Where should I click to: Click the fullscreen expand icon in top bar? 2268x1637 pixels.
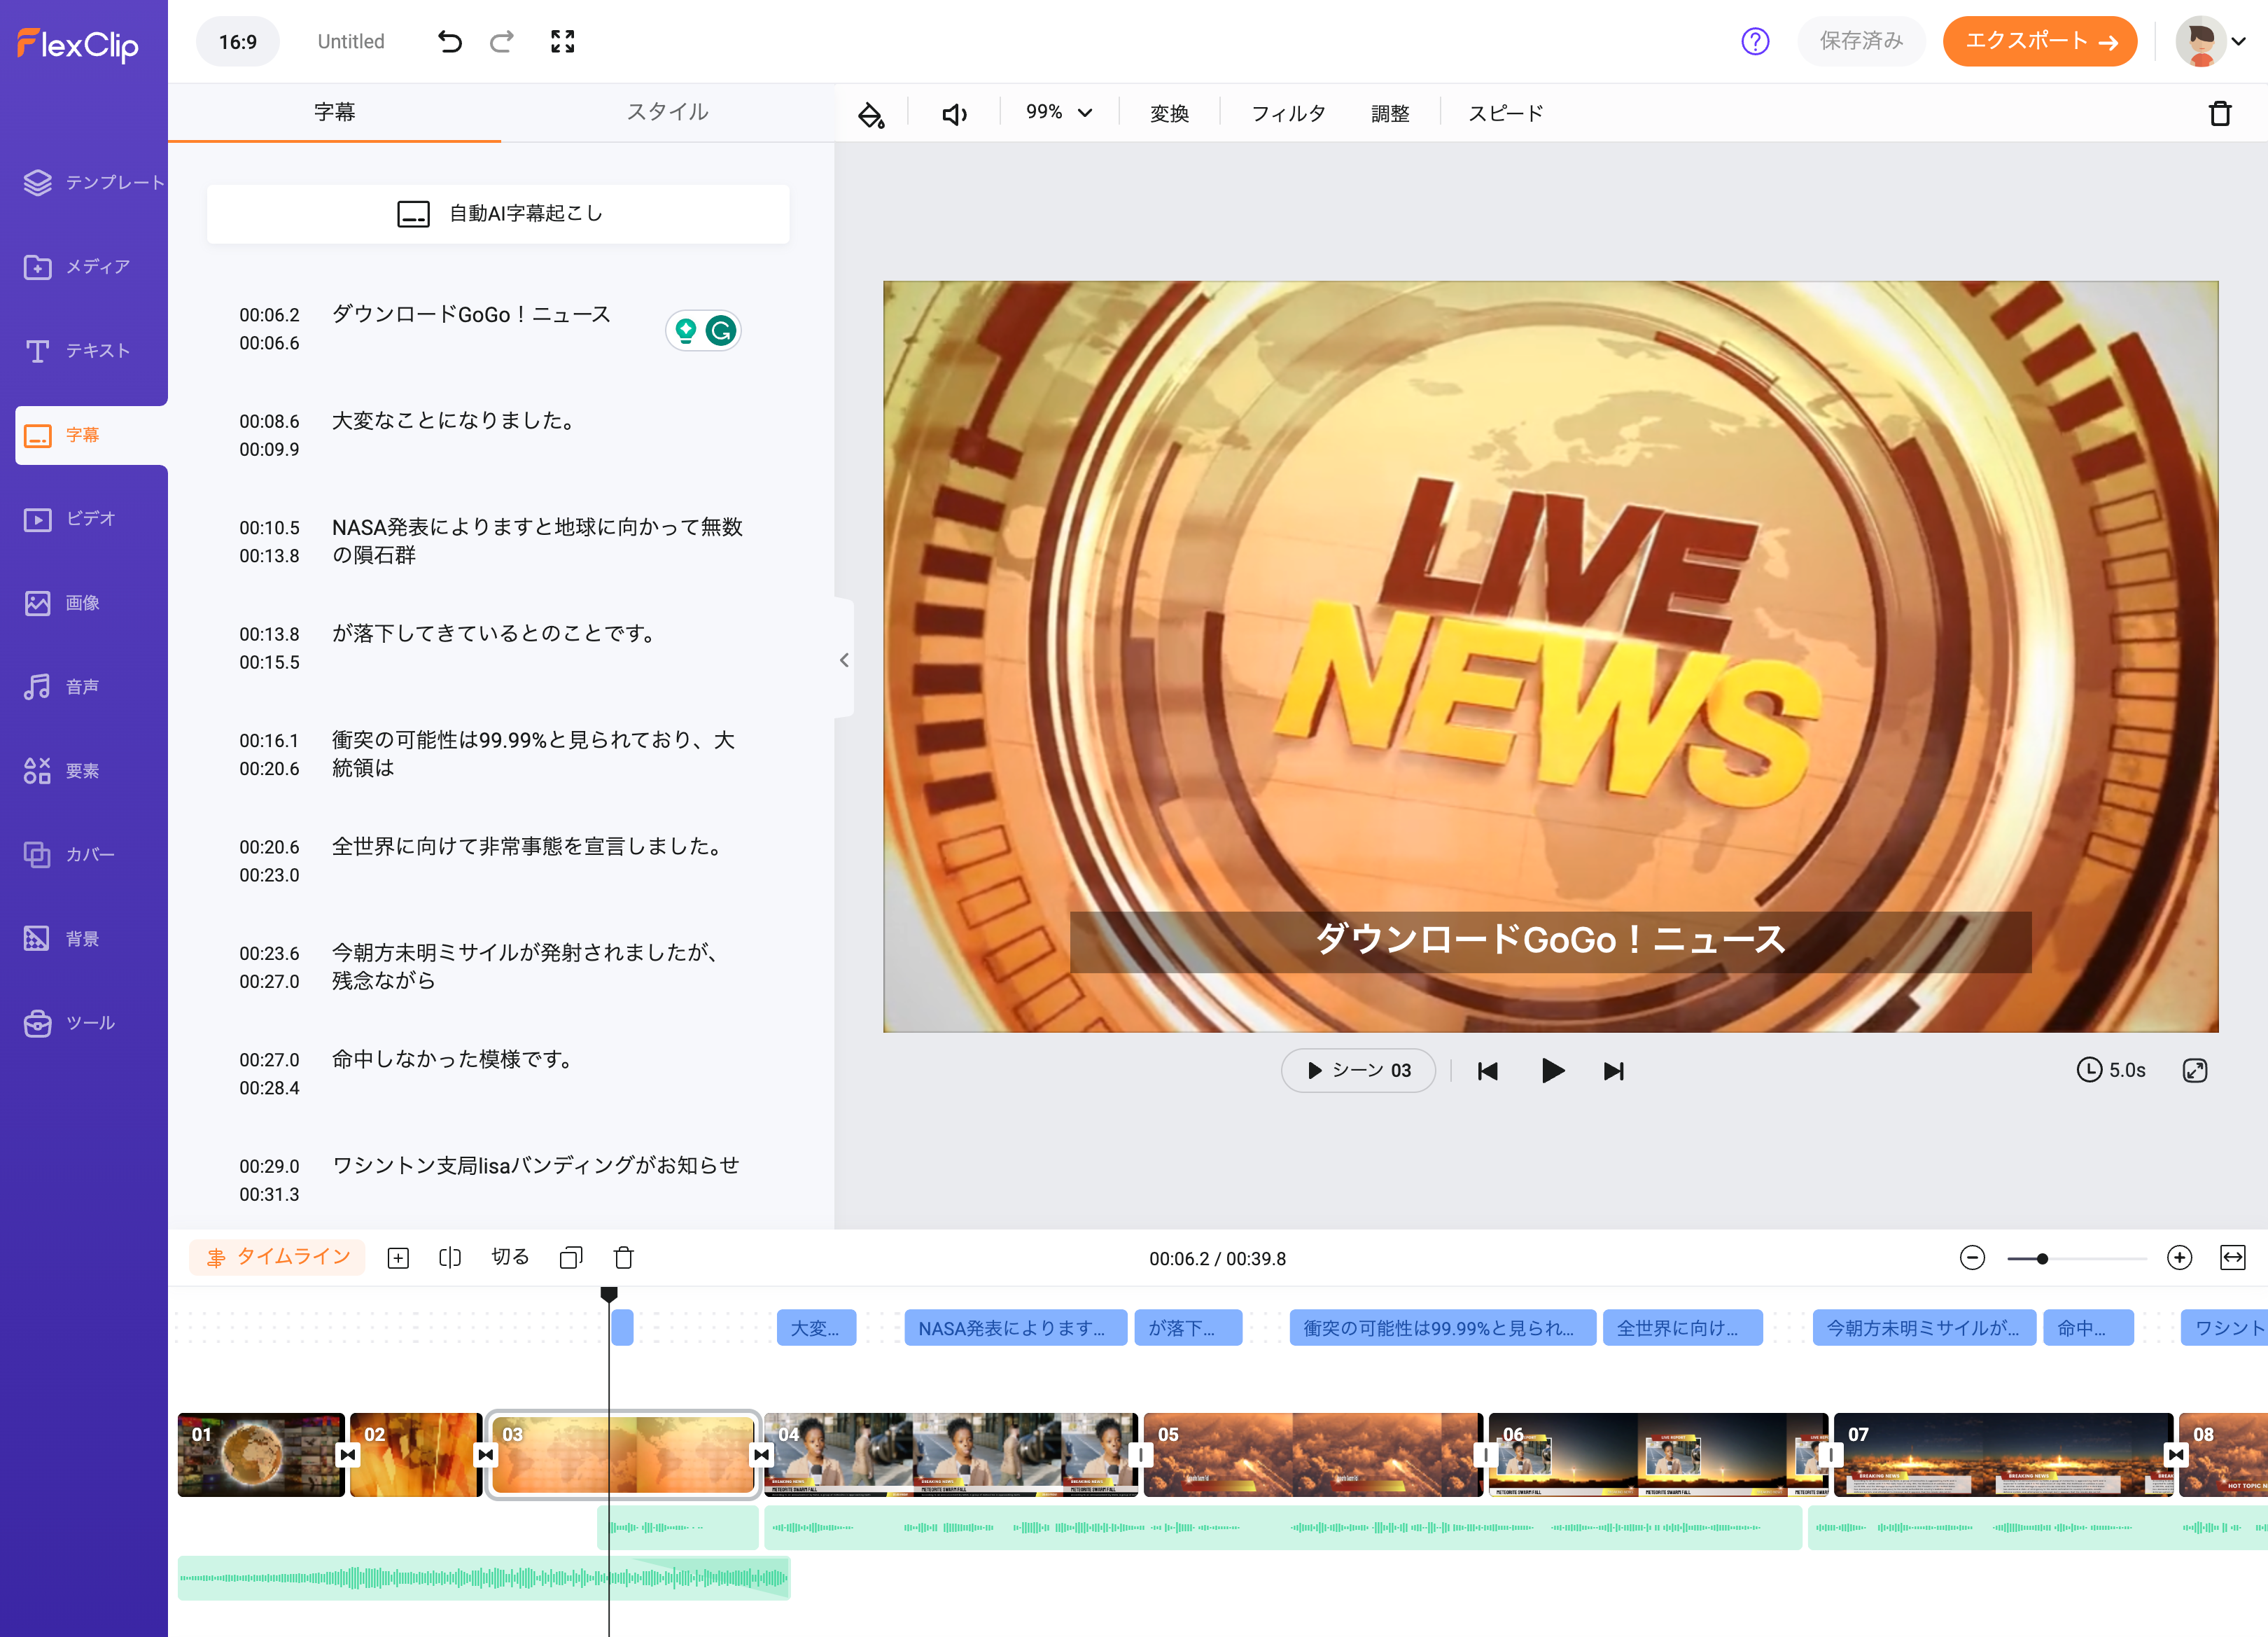562,41
